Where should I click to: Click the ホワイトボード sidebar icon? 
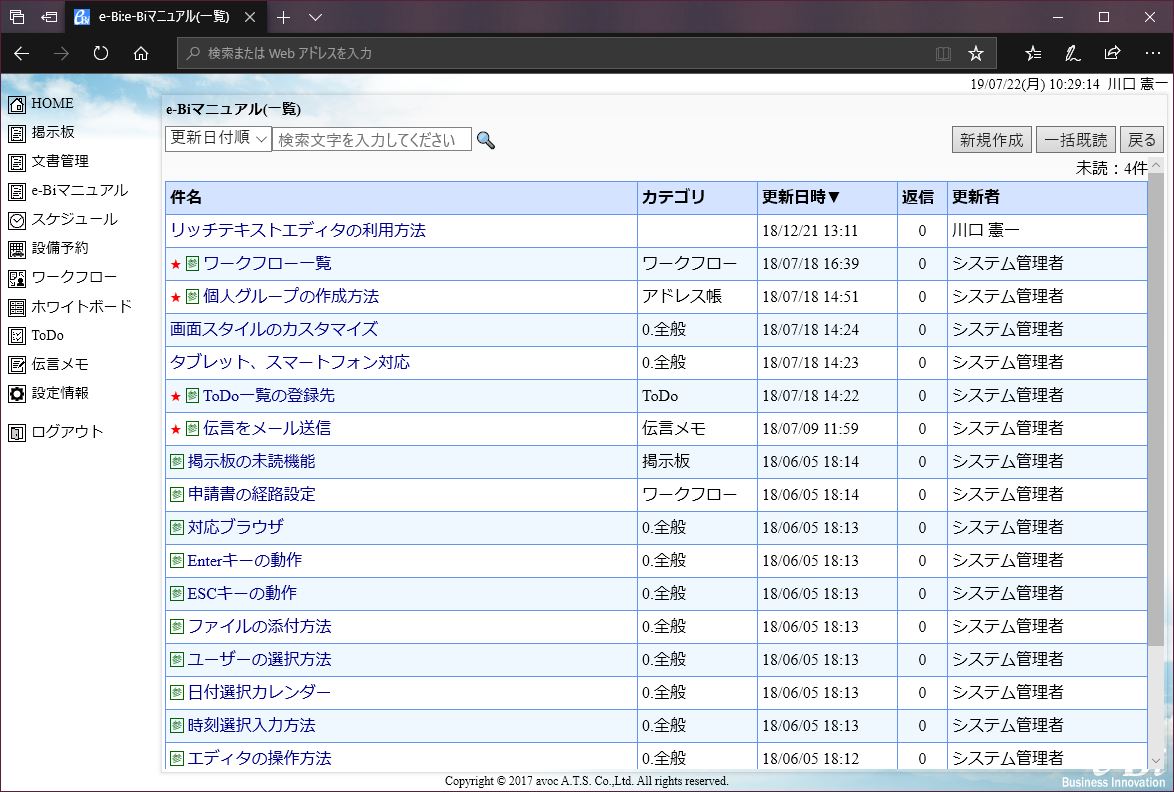pos(17,307)
